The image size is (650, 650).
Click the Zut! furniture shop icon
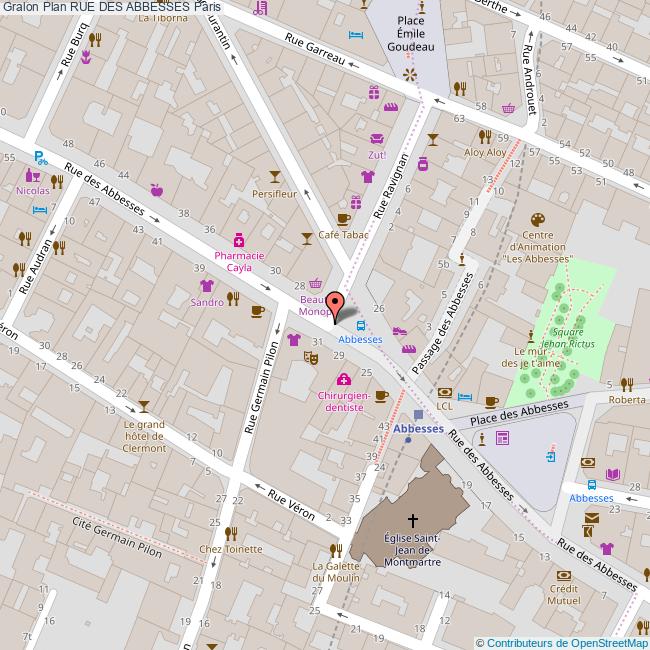tap(377, 139)
